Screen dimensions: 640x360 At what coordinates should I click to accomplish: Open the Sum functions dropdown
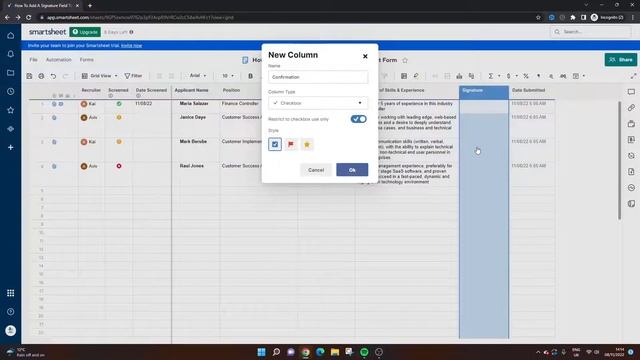coord(494,76)
